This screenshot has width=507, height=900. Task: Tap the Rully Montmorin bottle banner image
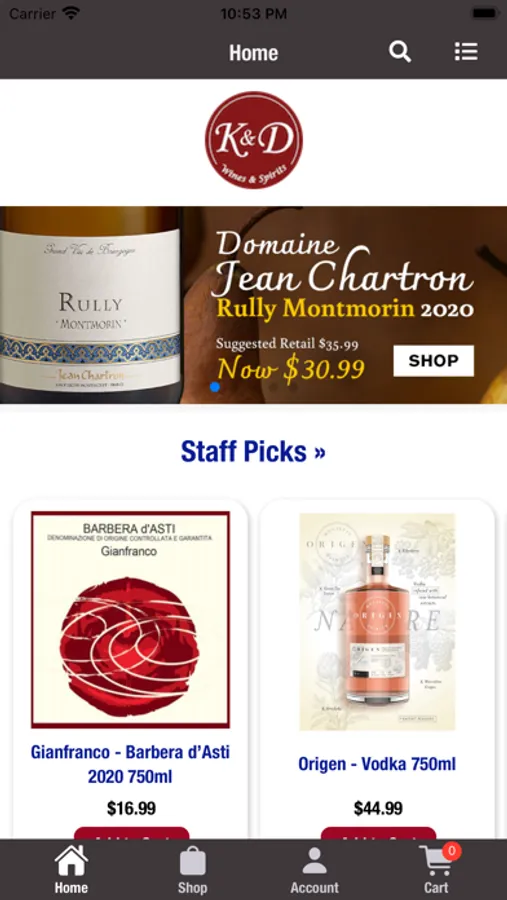pos(91,305)
